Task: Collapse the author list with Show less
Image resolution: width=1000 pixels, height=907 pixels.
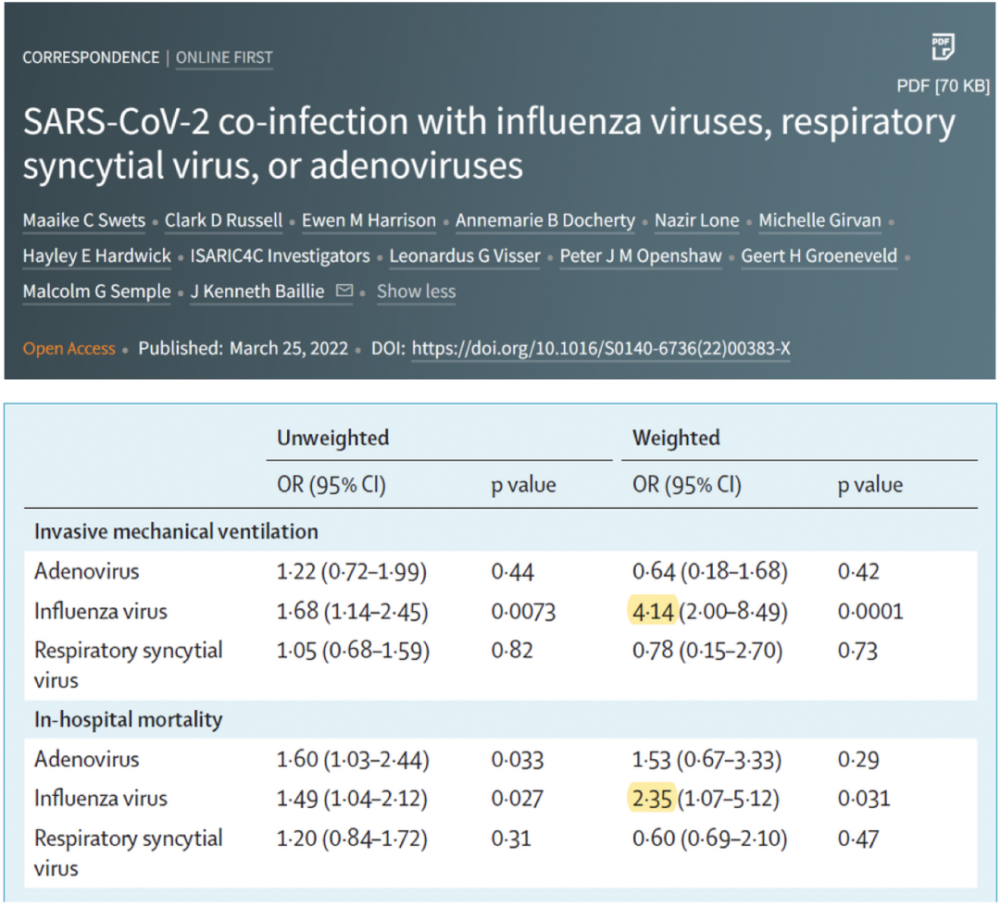Action: pos(416,291)
